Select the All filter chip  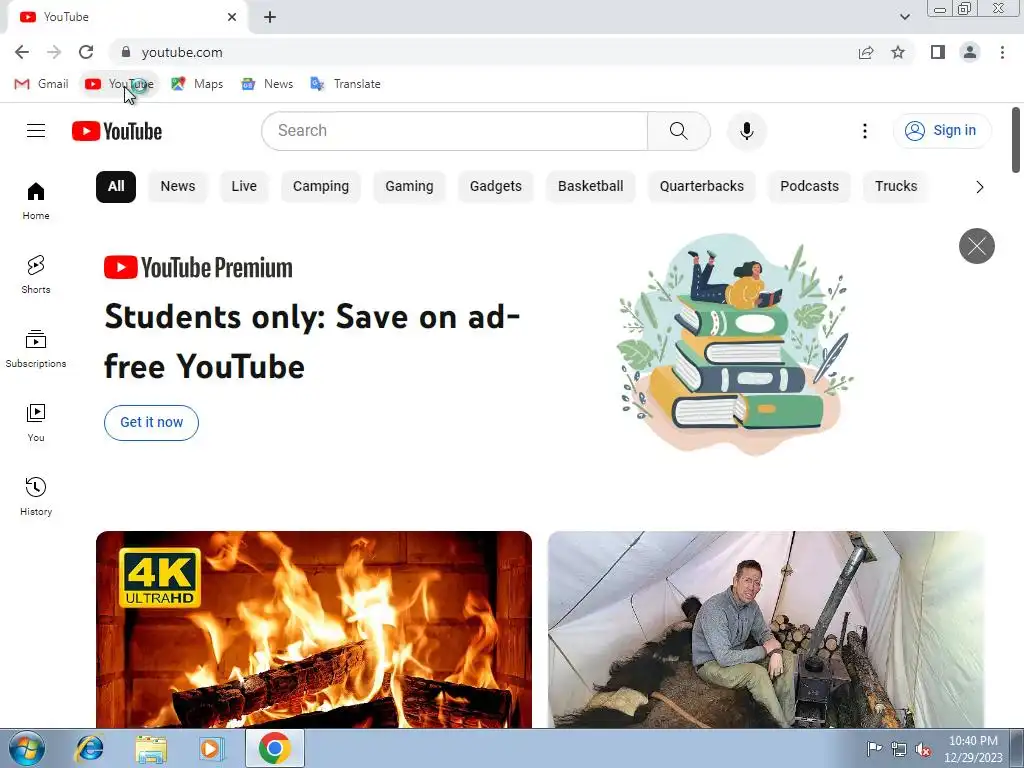coord(116,186)
